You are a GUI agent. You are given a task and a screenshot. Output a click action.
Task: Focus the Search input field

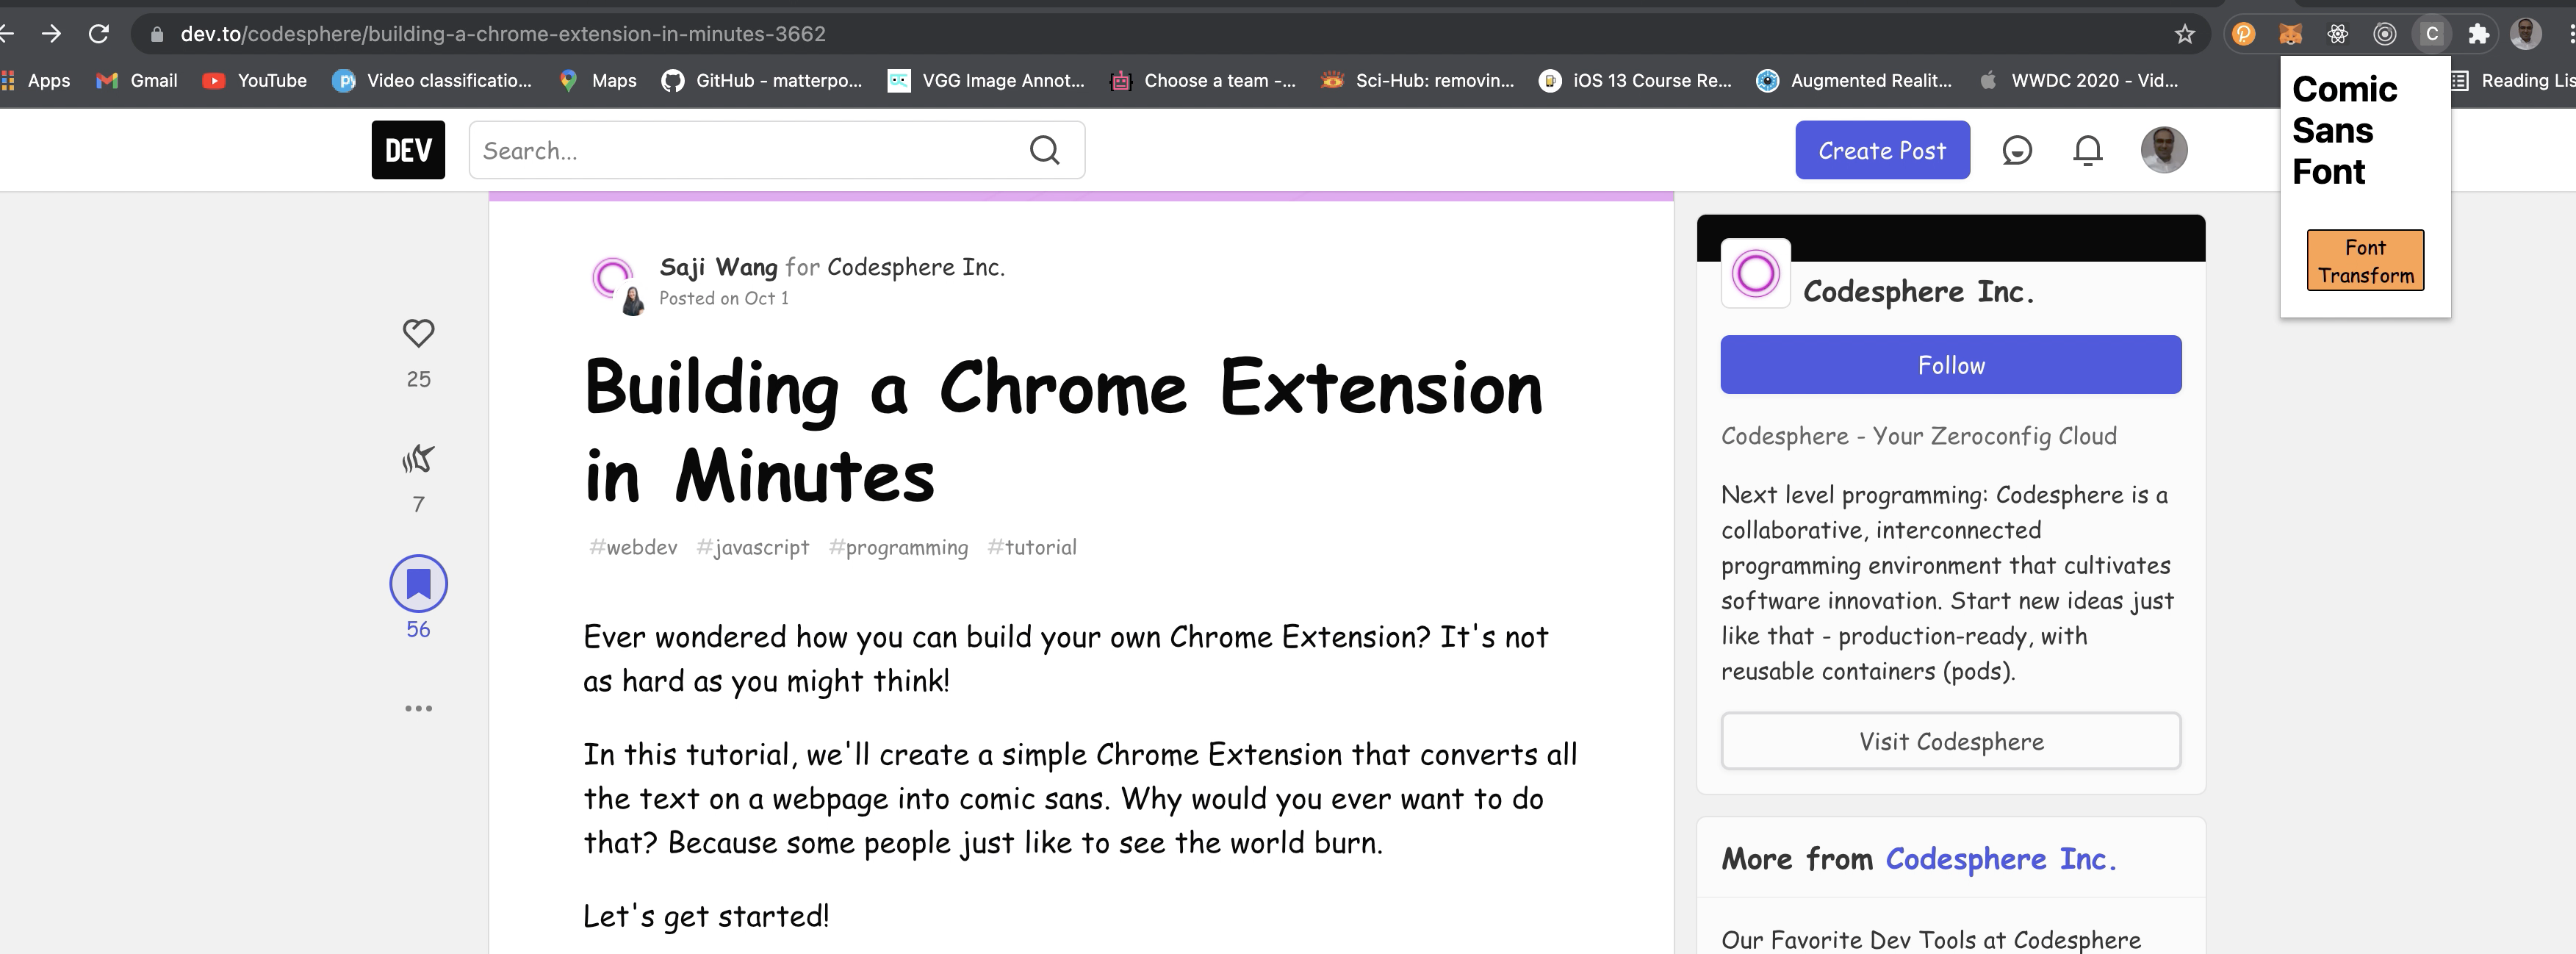click(776, 150)
